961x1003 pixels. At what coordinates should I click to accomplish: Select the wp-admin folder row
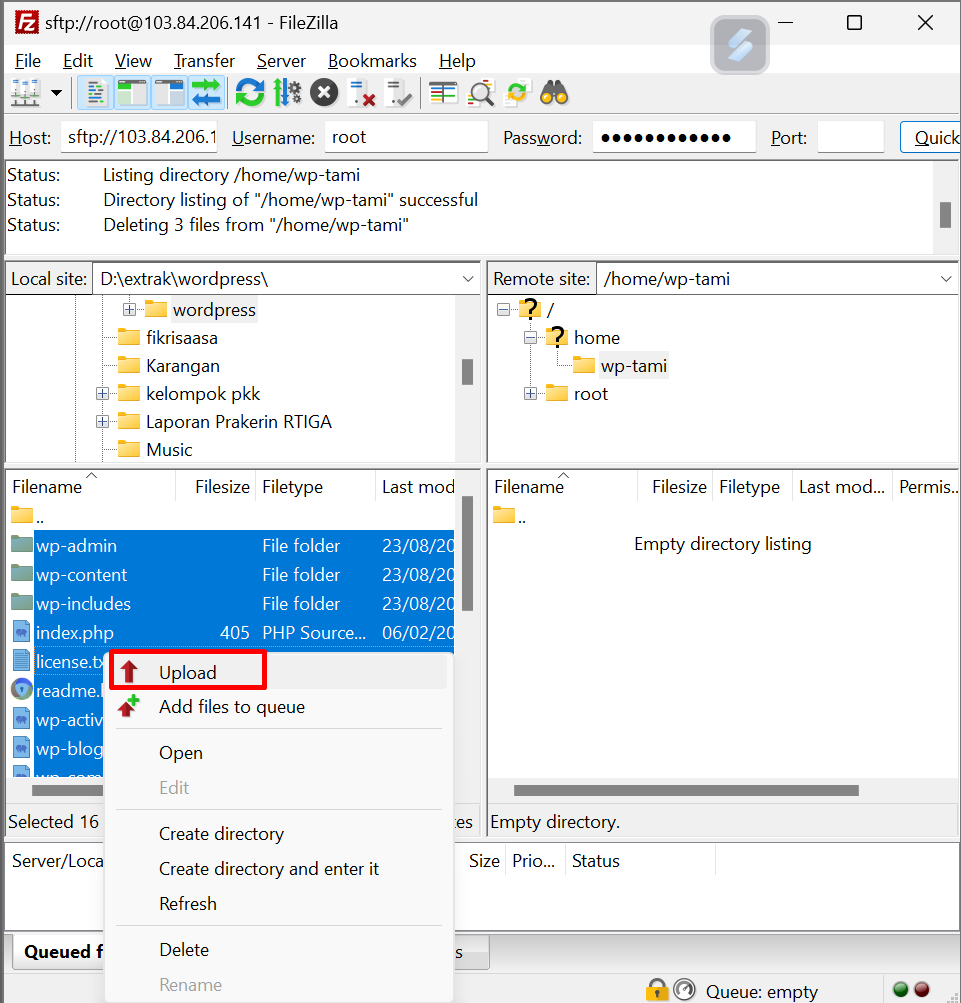232,546
